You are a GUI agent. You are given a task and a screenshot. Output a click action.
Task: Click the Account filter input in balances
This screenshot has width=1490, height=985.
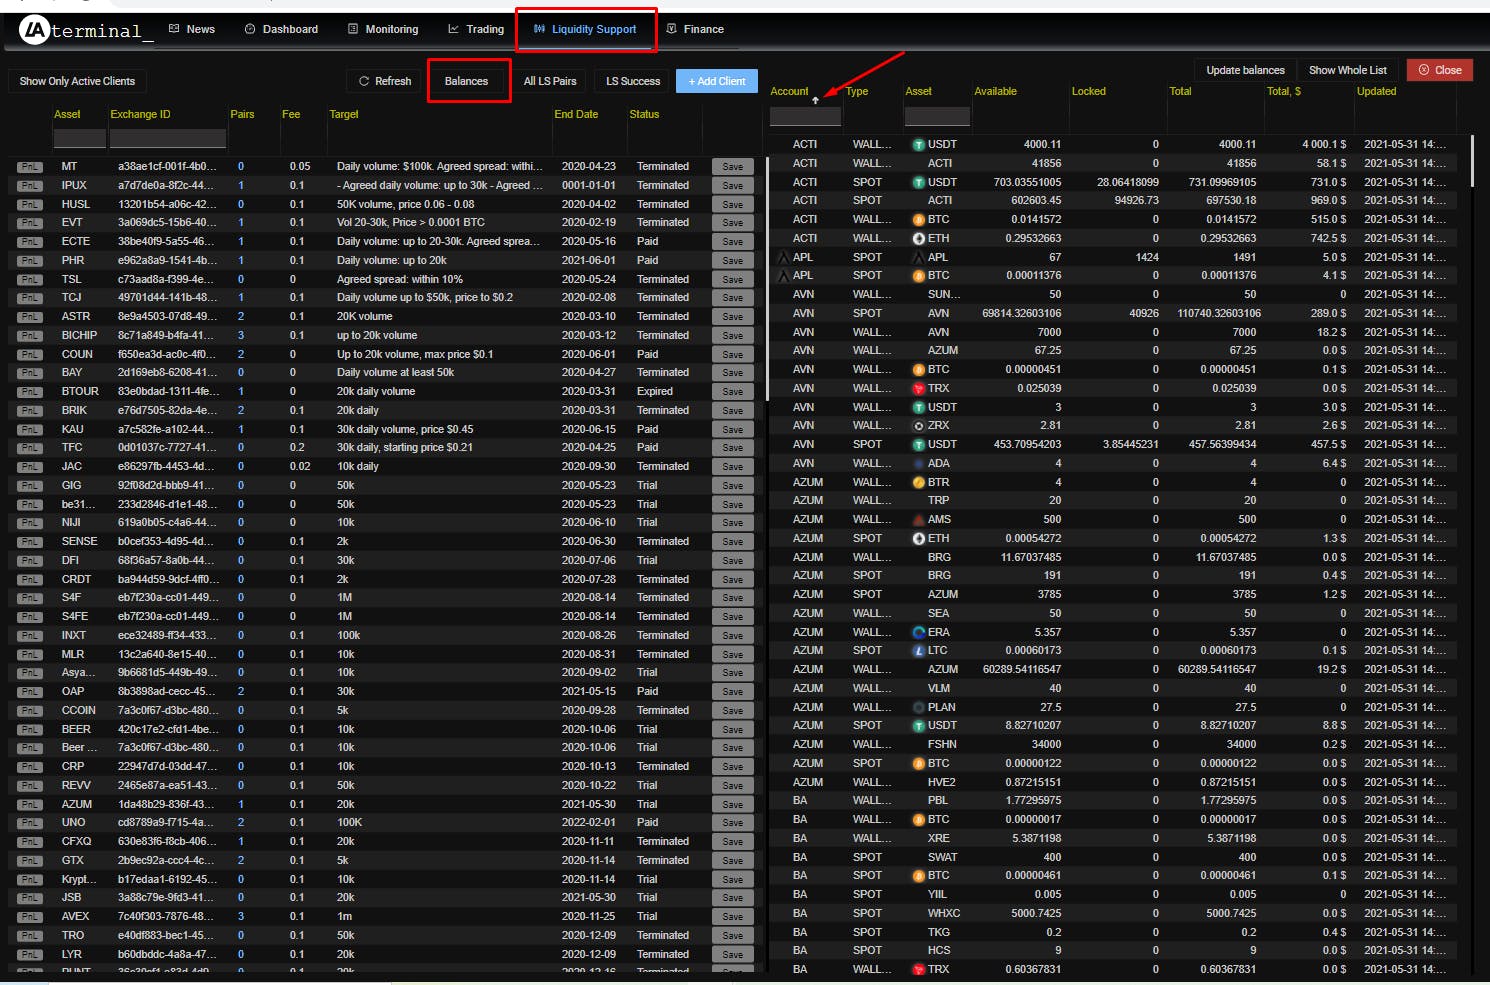(x=805, y=116)
